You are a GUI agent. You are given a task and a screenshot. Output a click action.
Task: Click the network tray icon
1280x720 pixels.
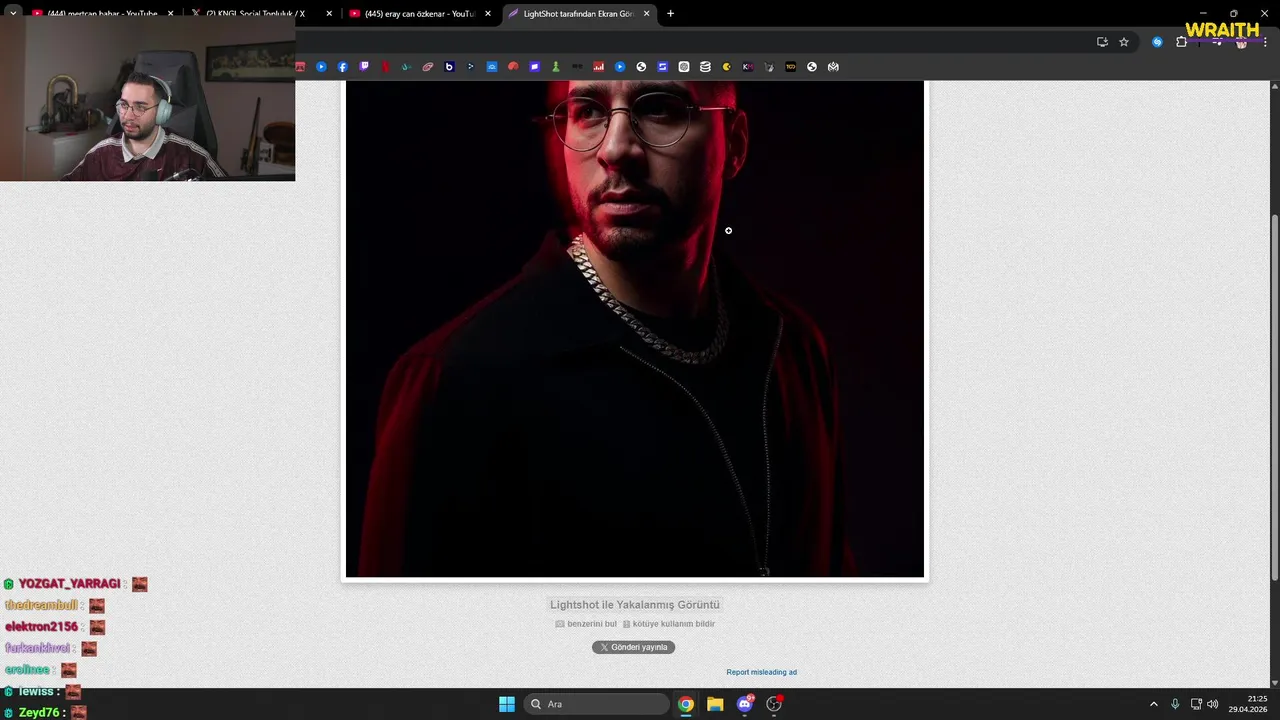pyautogui.click(x=1196, y=704)
